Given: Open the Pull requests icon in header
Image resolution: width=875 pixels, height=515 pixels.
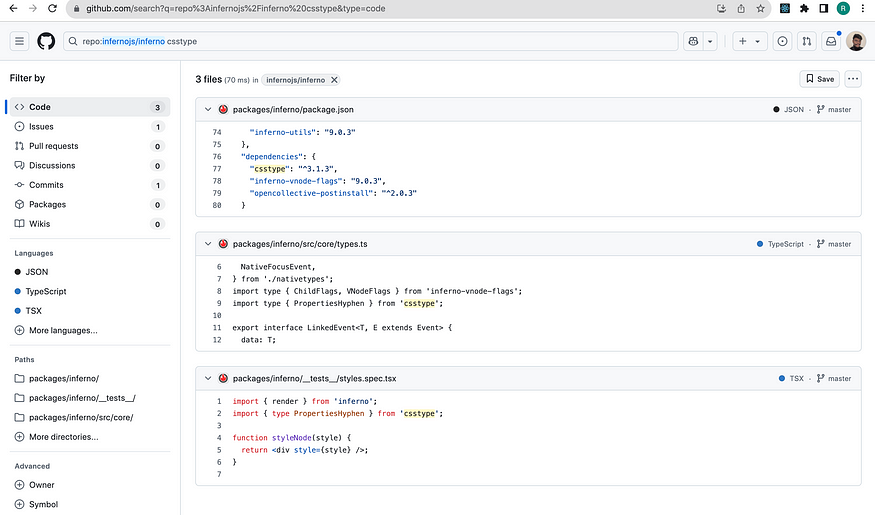Looking at the screenshot, I should 806,41.
